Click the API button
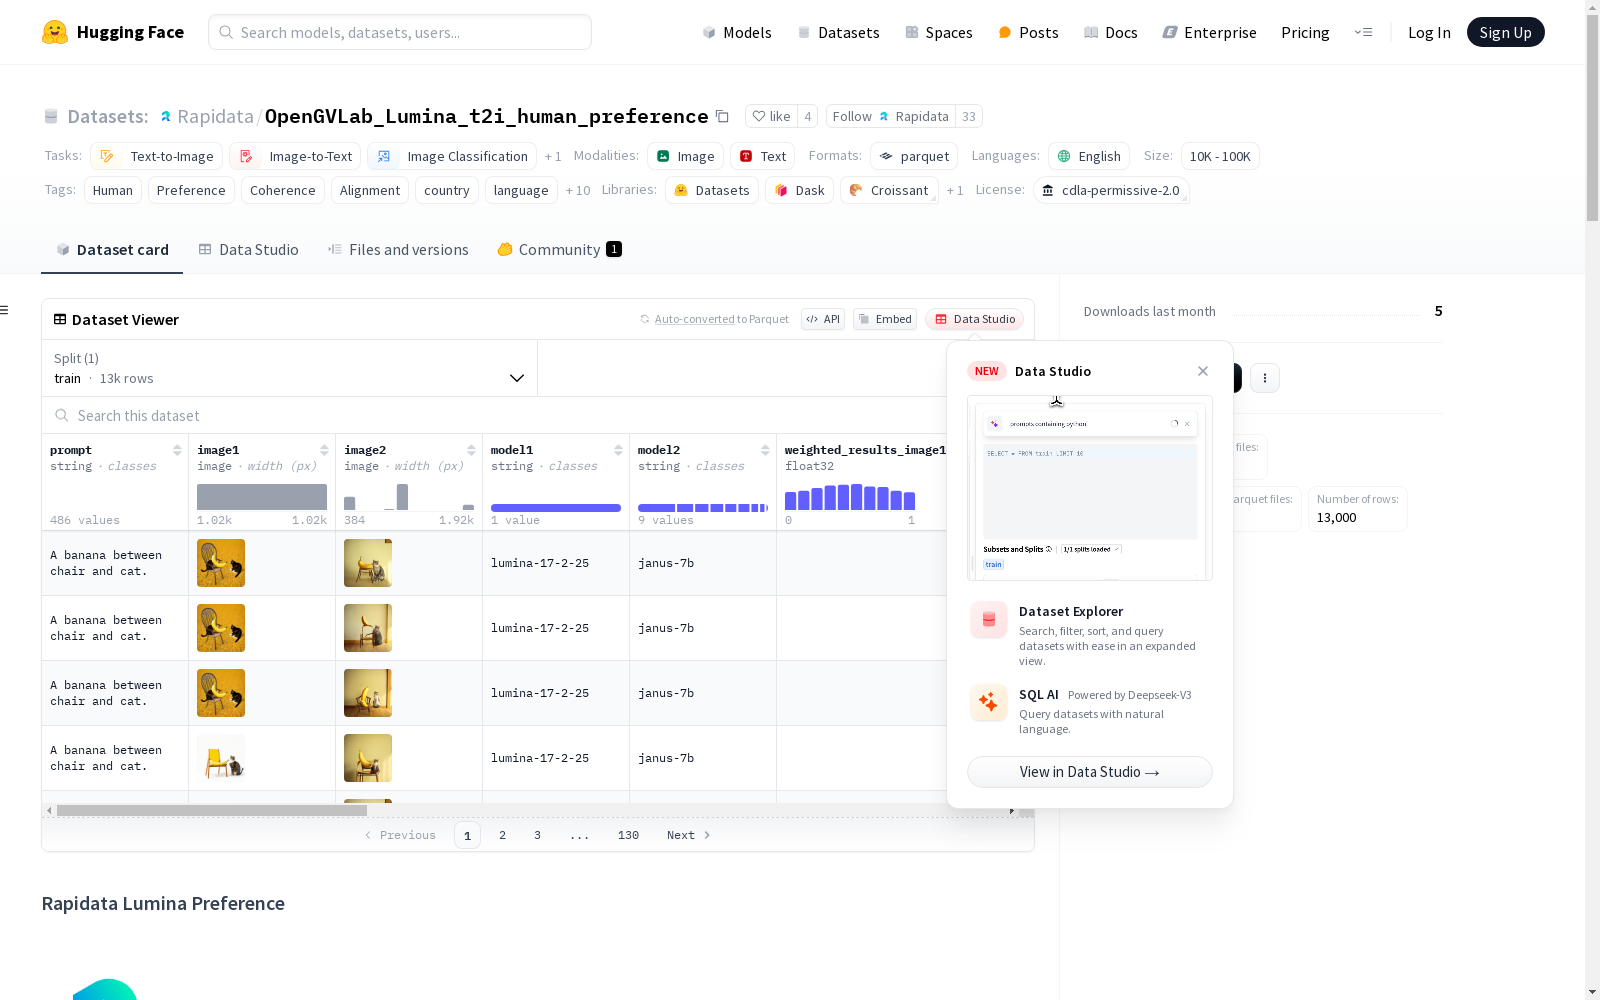Screen dimensions: 1600x1000 click(823, 319)
